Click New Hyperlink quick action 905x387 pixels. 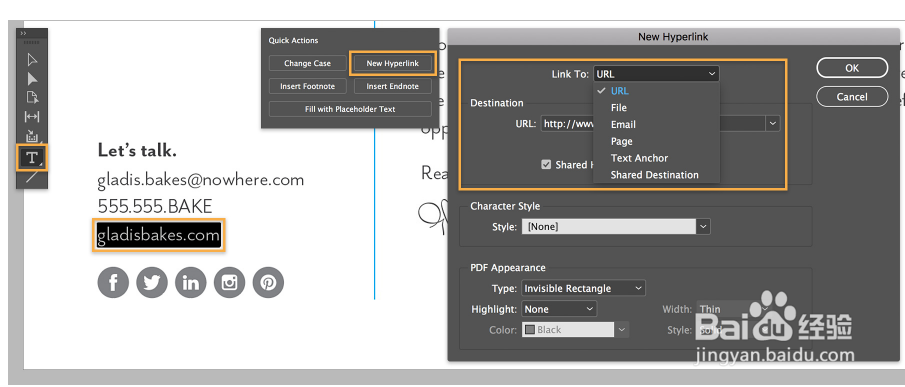[x=392, y=63]
